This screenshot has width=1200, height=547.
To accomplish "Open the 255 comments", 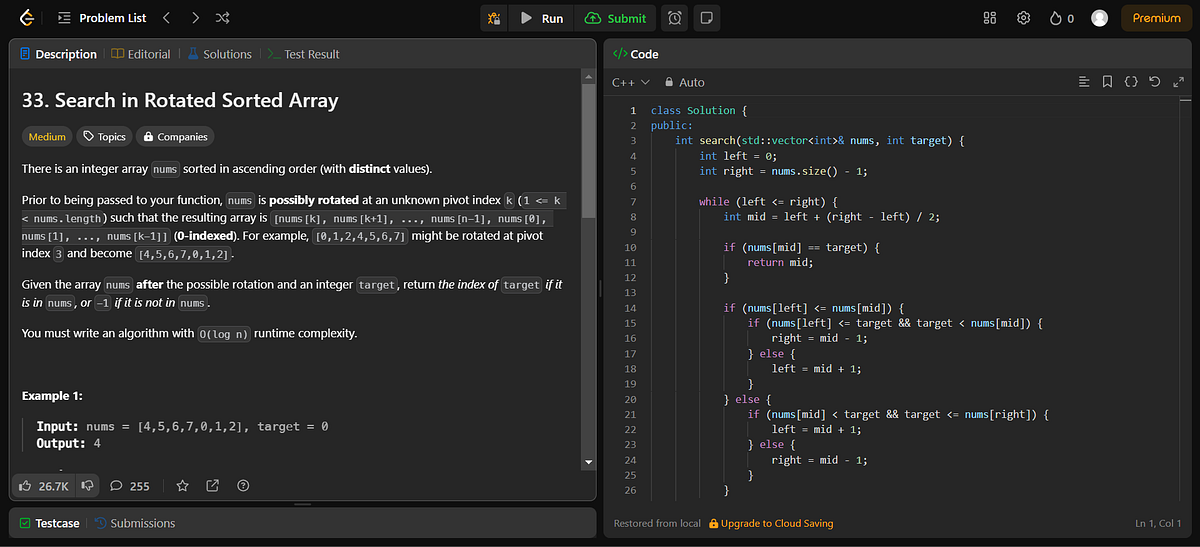I will (x=130, y=486).
